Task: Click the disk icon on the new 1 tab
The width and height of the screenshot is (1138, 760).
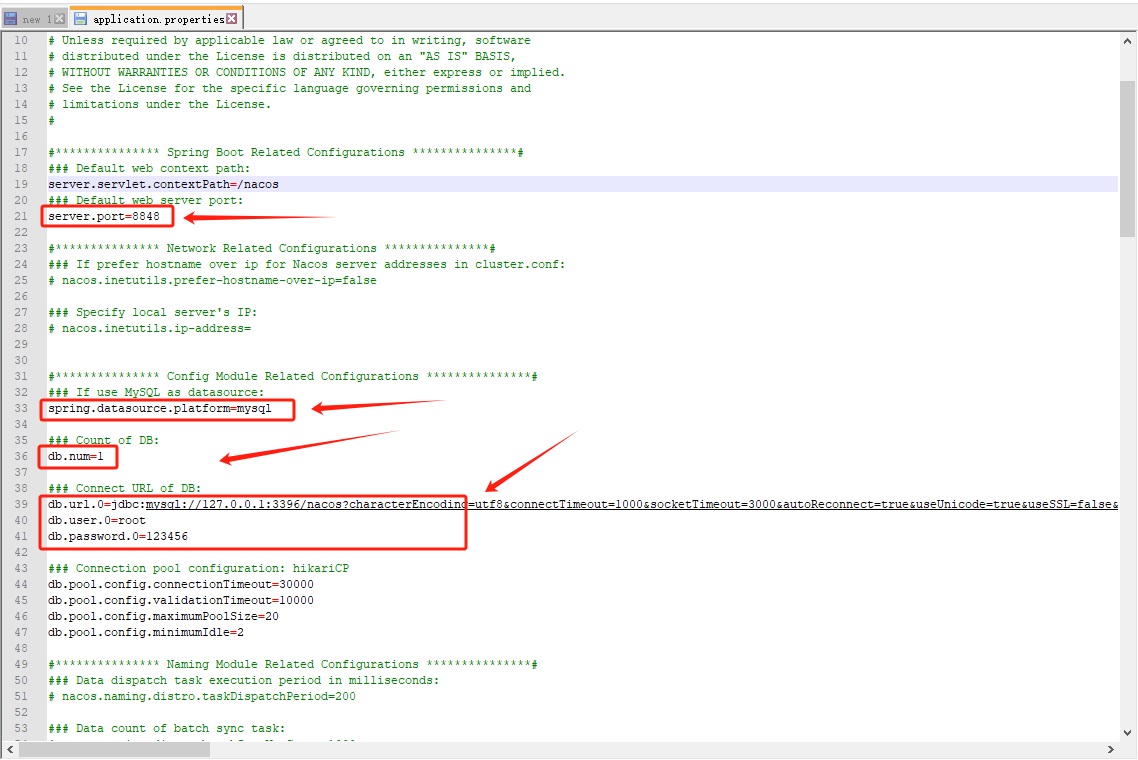Action: pos(11,19)
